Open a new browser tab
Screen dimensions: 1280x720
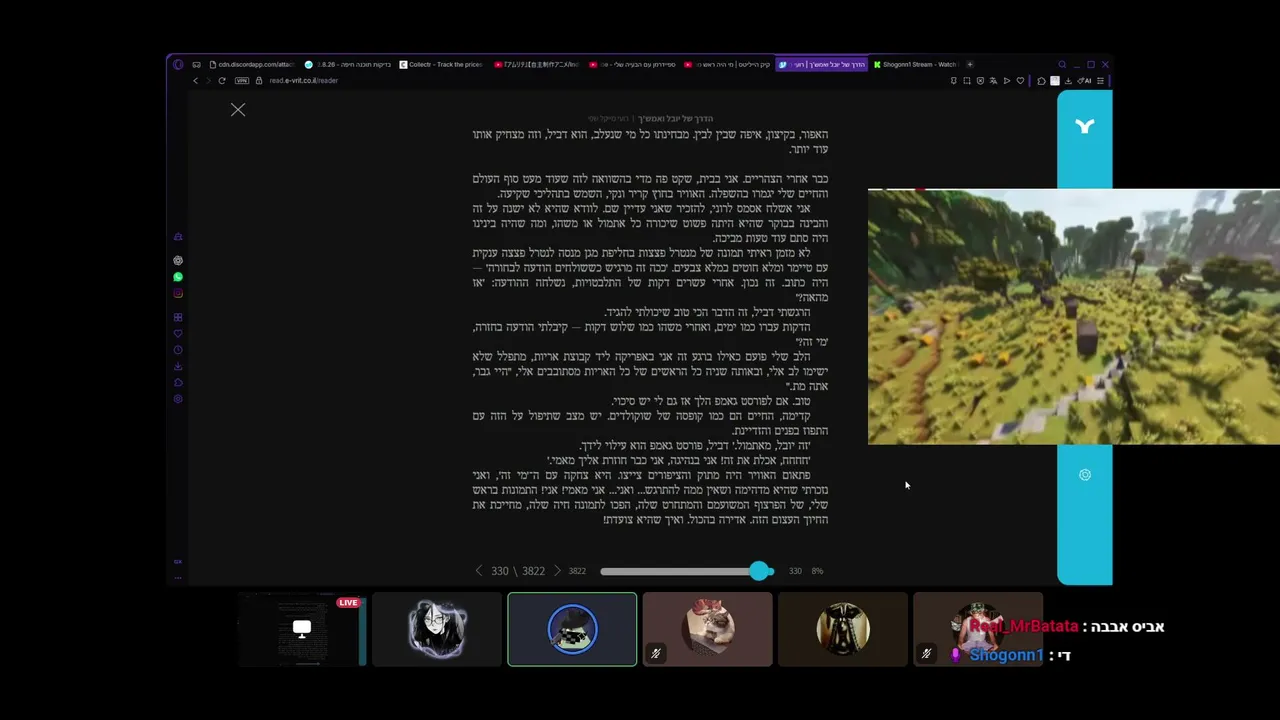click(x=969, y=65)
